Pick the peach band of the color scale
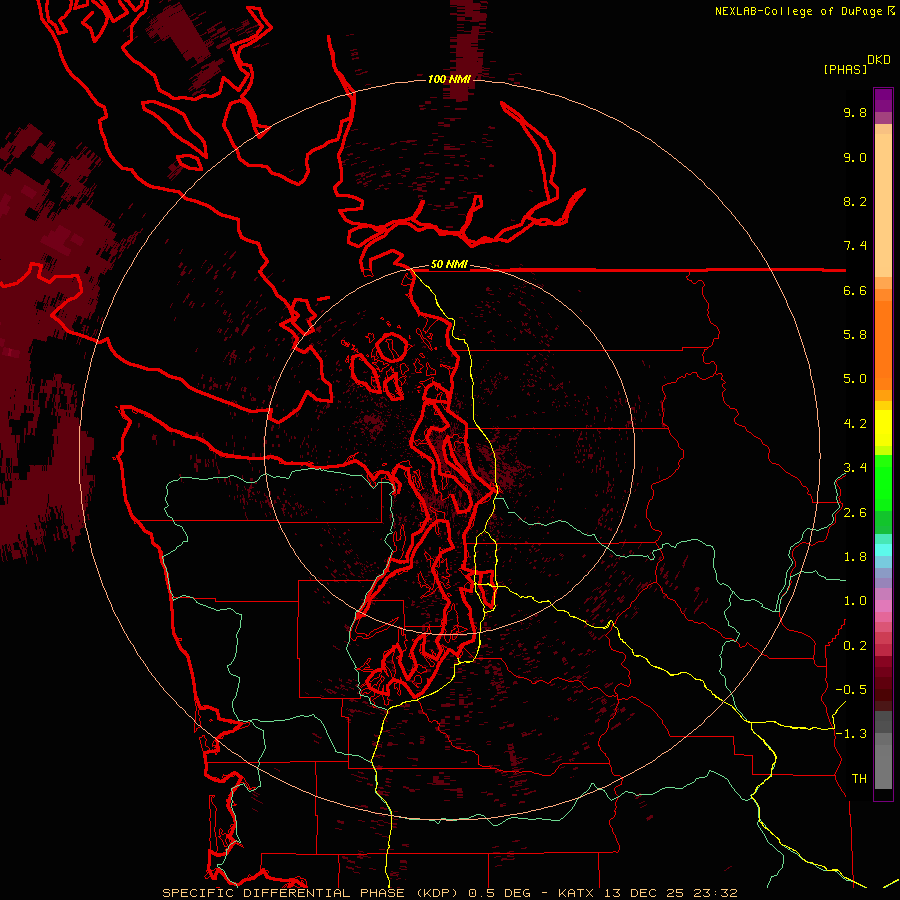The width and height of the screenshot is (900, 900). pyautogui.click(x=883, y=205)
